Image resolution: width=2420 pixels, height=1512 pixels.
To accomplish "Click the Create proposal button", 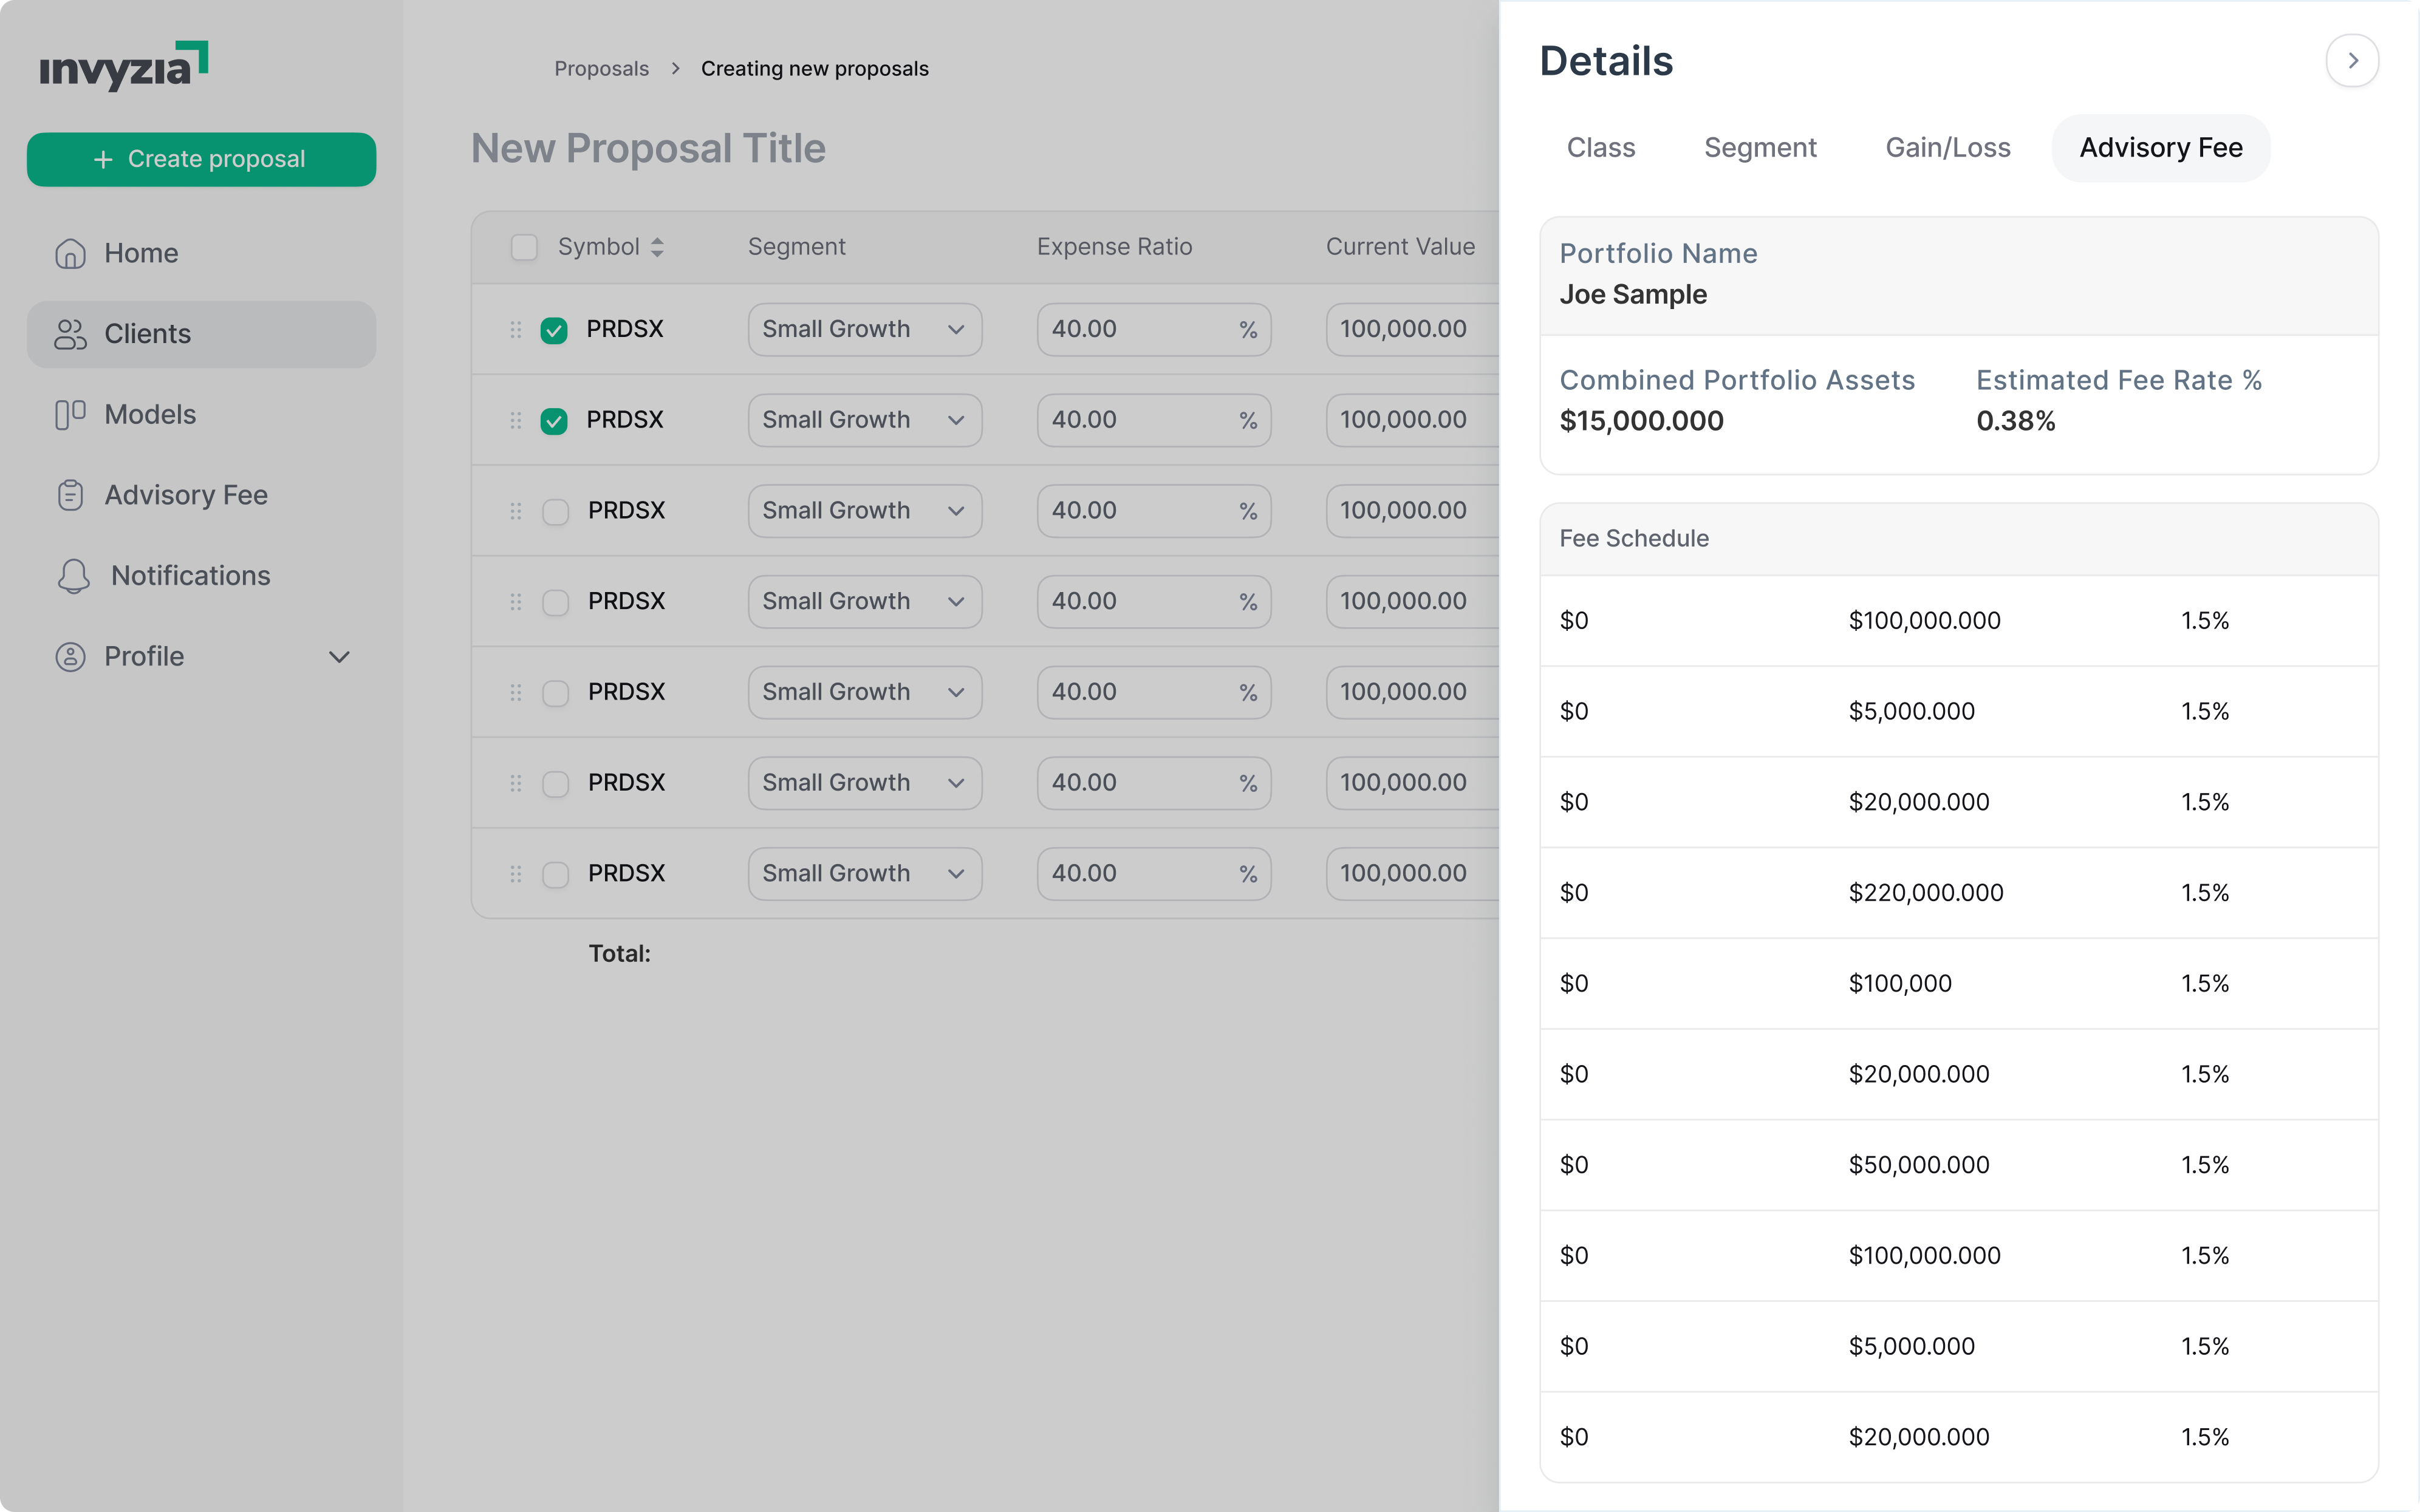I will [201, 160].
